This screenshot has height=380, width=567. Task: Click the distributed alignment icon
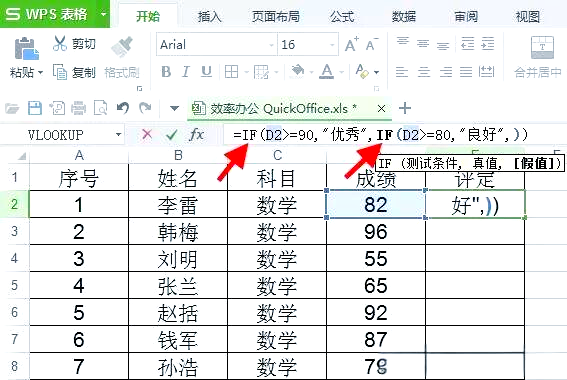click(486, 72)
